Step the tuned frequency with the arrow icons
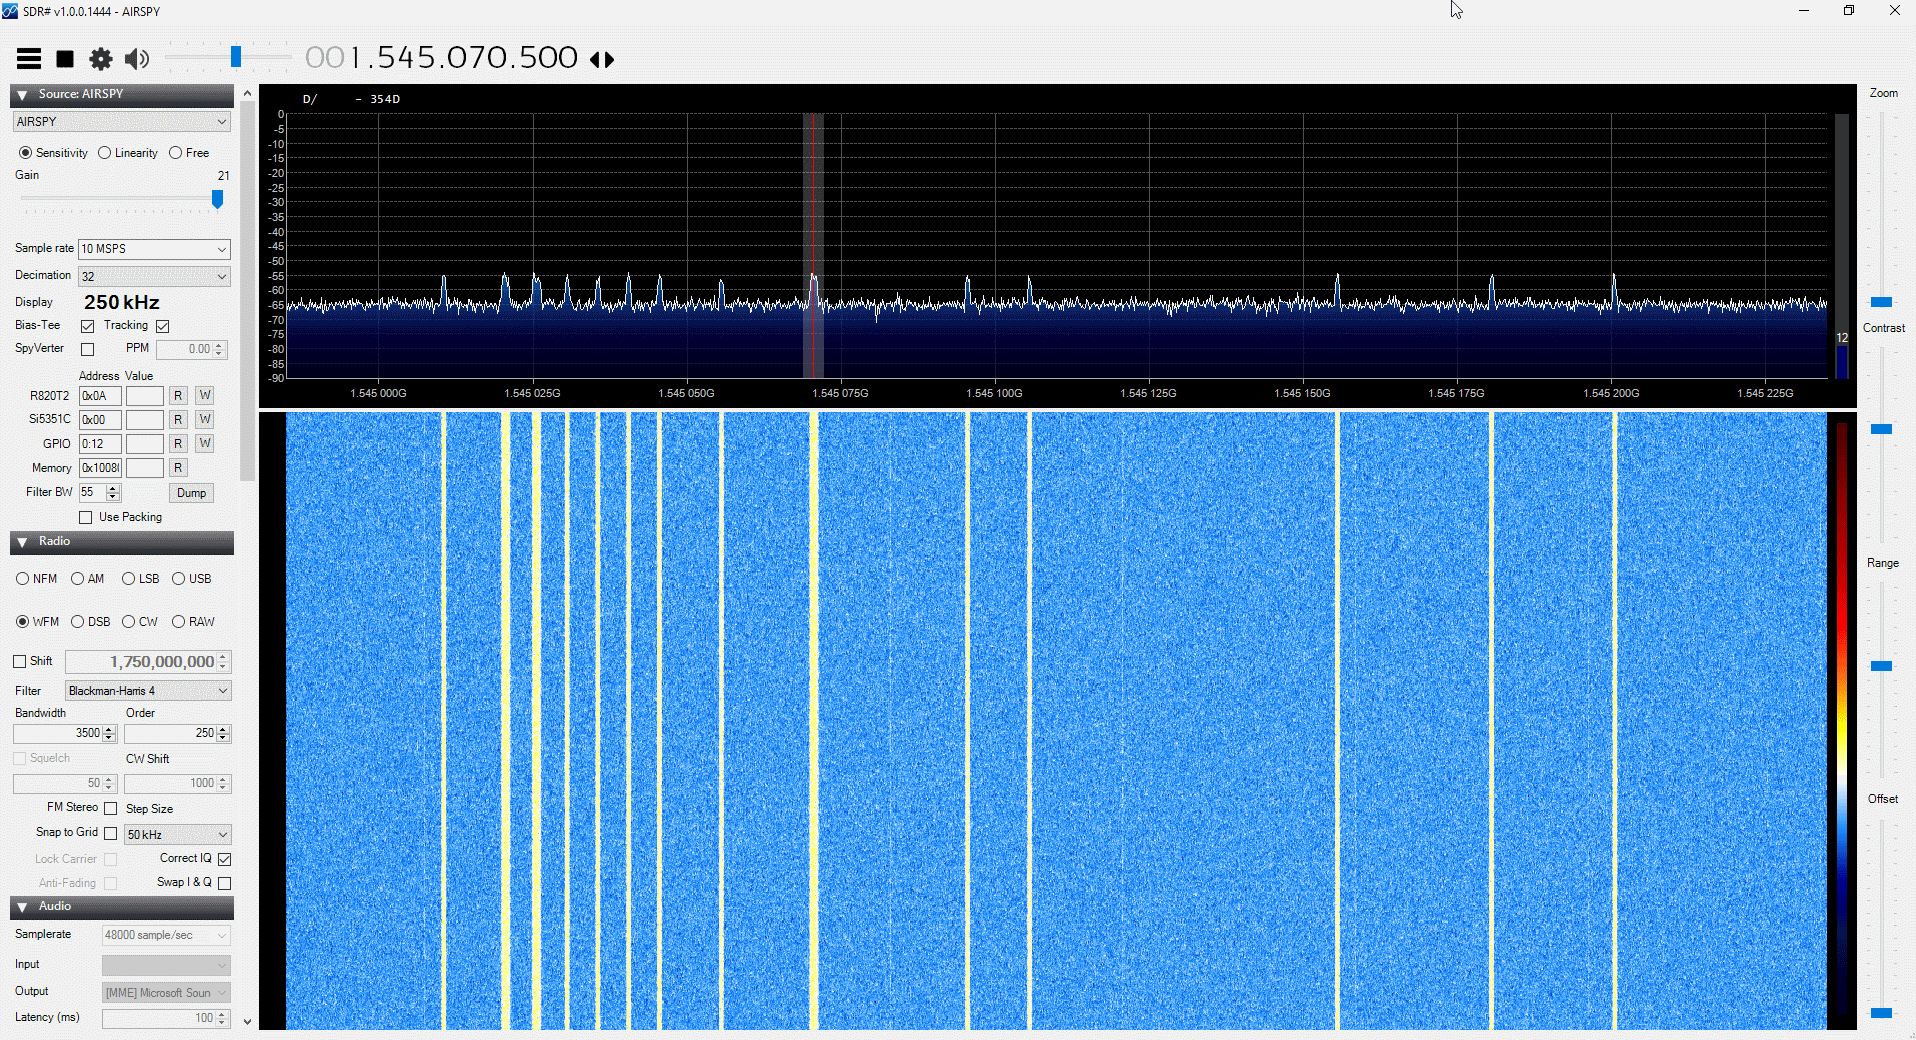The height and width of the screenshot is (1040, 1916). click(x=601, y=60)
